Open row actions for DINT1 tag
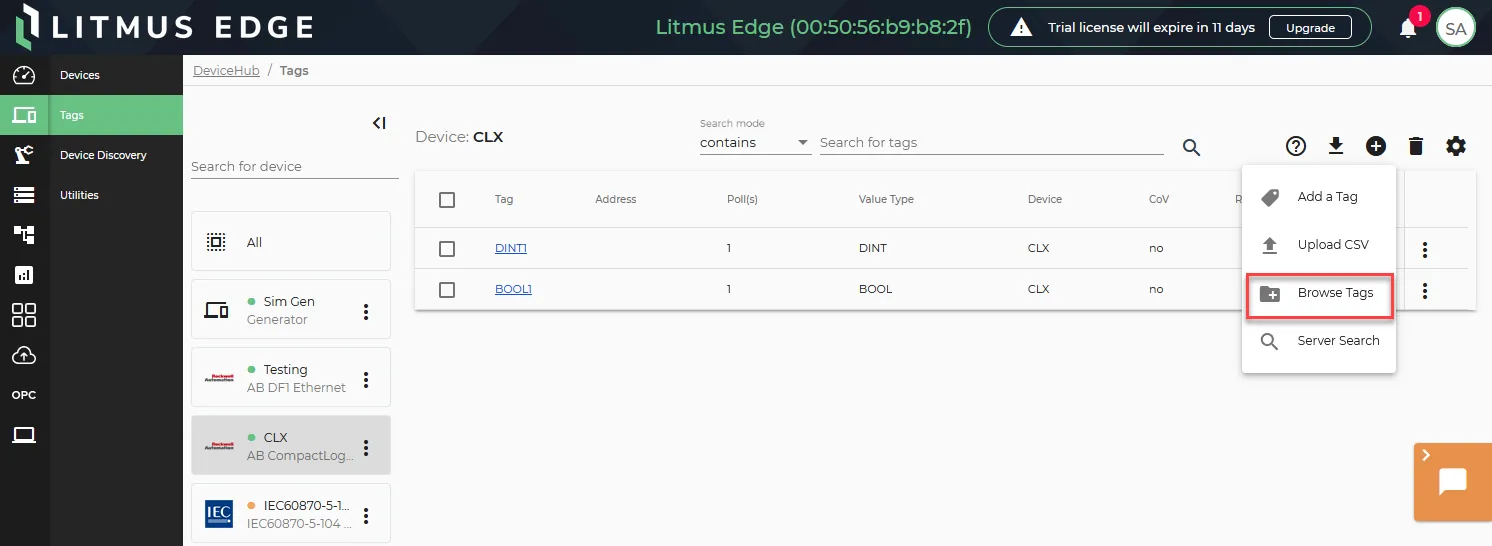 [x=1425, y=250]
